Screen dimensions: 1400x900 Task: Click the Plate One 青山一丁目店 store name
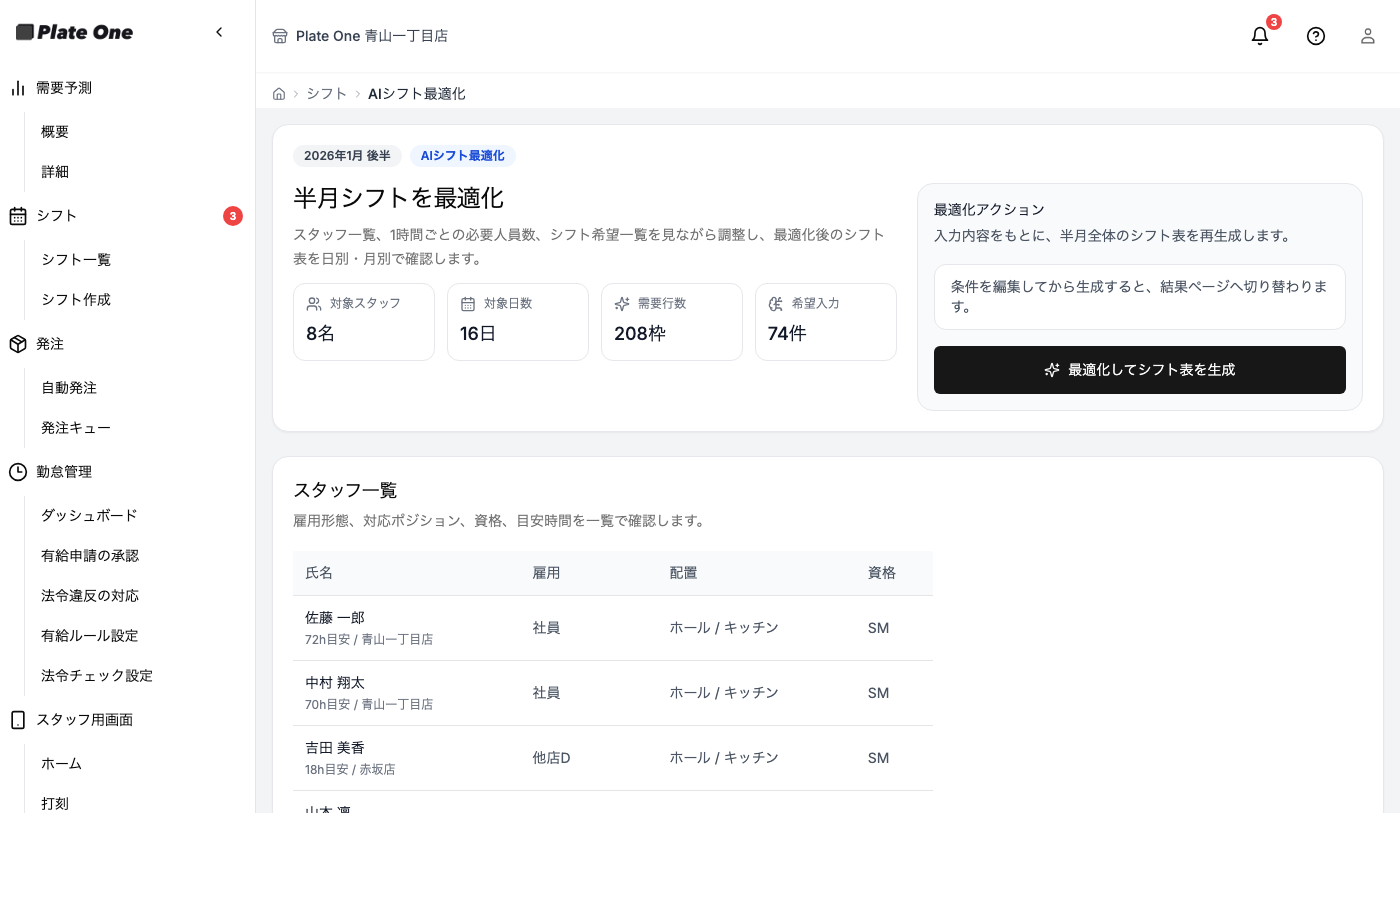pyautogui.click(x=372, y=36)
